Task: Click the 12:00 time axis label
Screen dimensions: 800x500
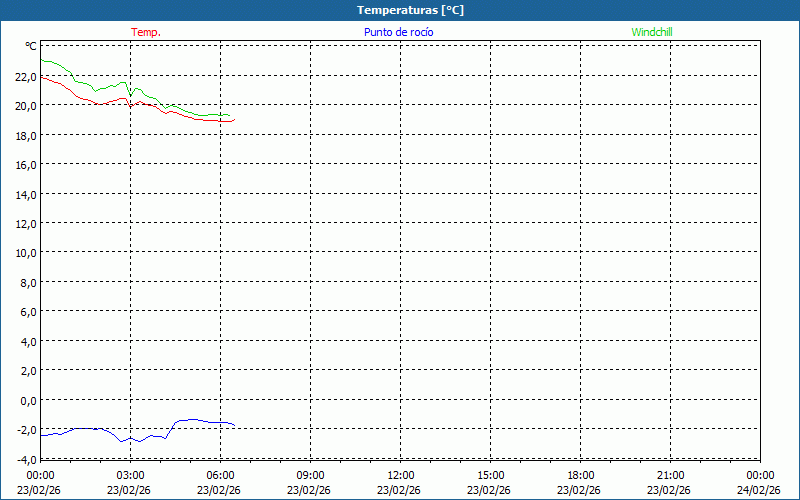Action: coord(400,475)
